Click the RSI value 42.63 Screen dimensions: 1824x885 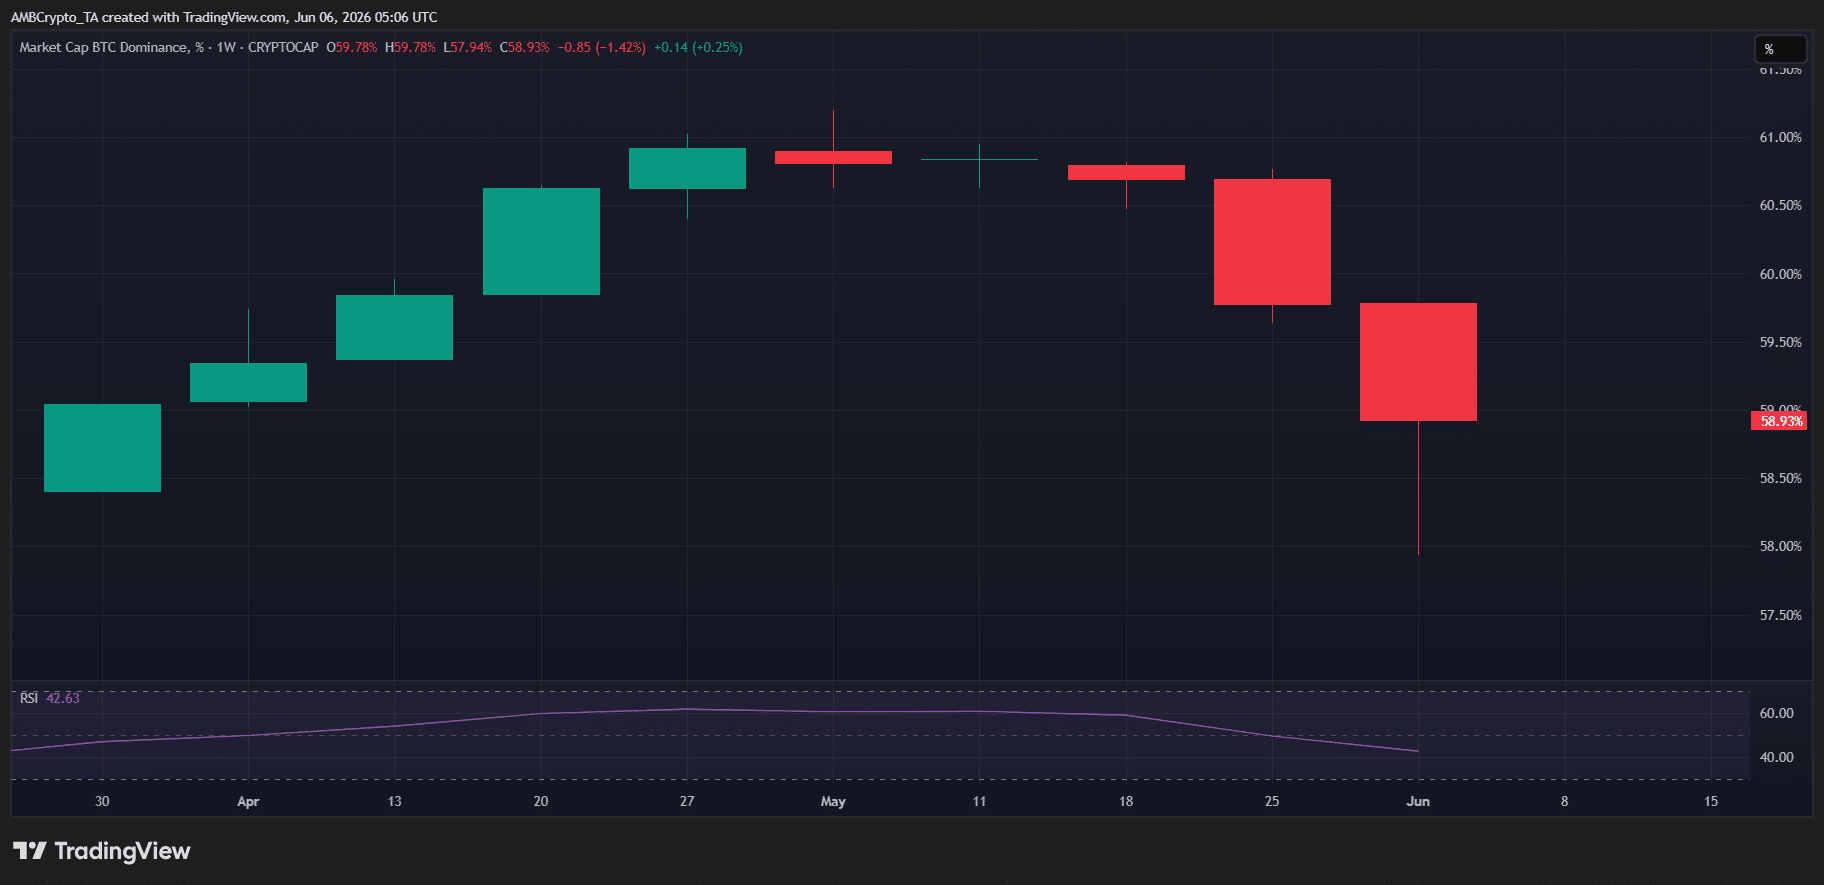63,698
